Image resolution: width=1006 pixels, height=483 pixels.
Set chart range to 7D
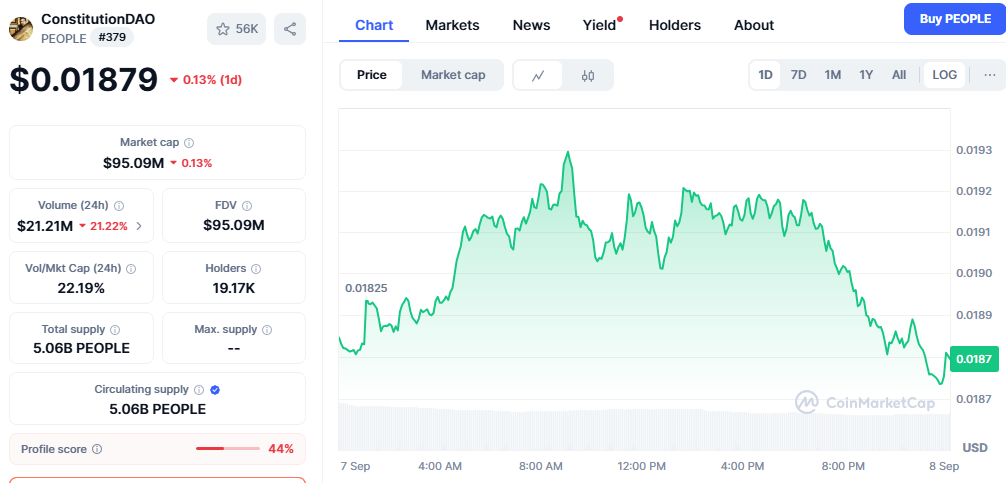point(798,75)
